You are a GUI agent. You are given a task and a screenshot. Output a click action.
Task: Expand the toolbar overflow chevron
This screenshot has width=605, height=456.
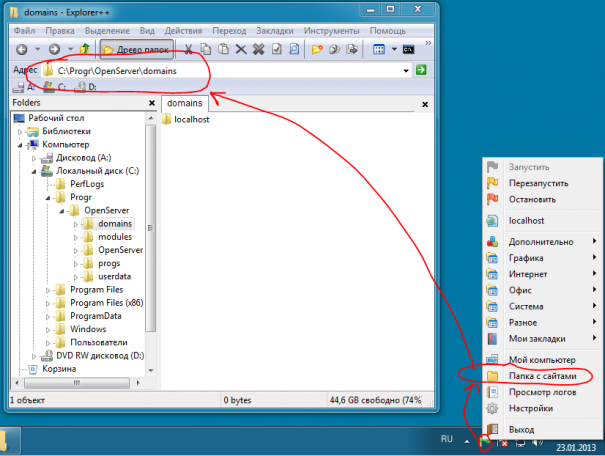click(x=428, y=43)
